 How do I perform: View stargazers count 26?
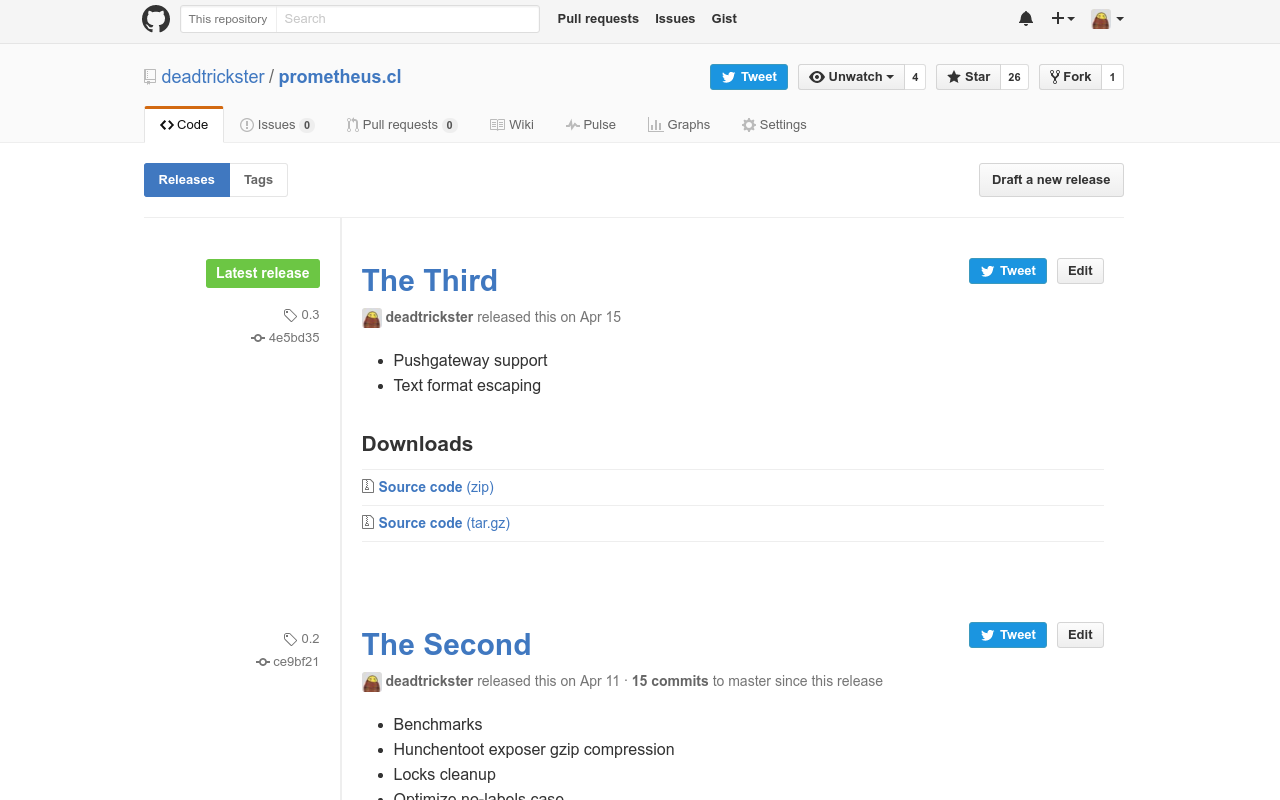point(1014,77)
